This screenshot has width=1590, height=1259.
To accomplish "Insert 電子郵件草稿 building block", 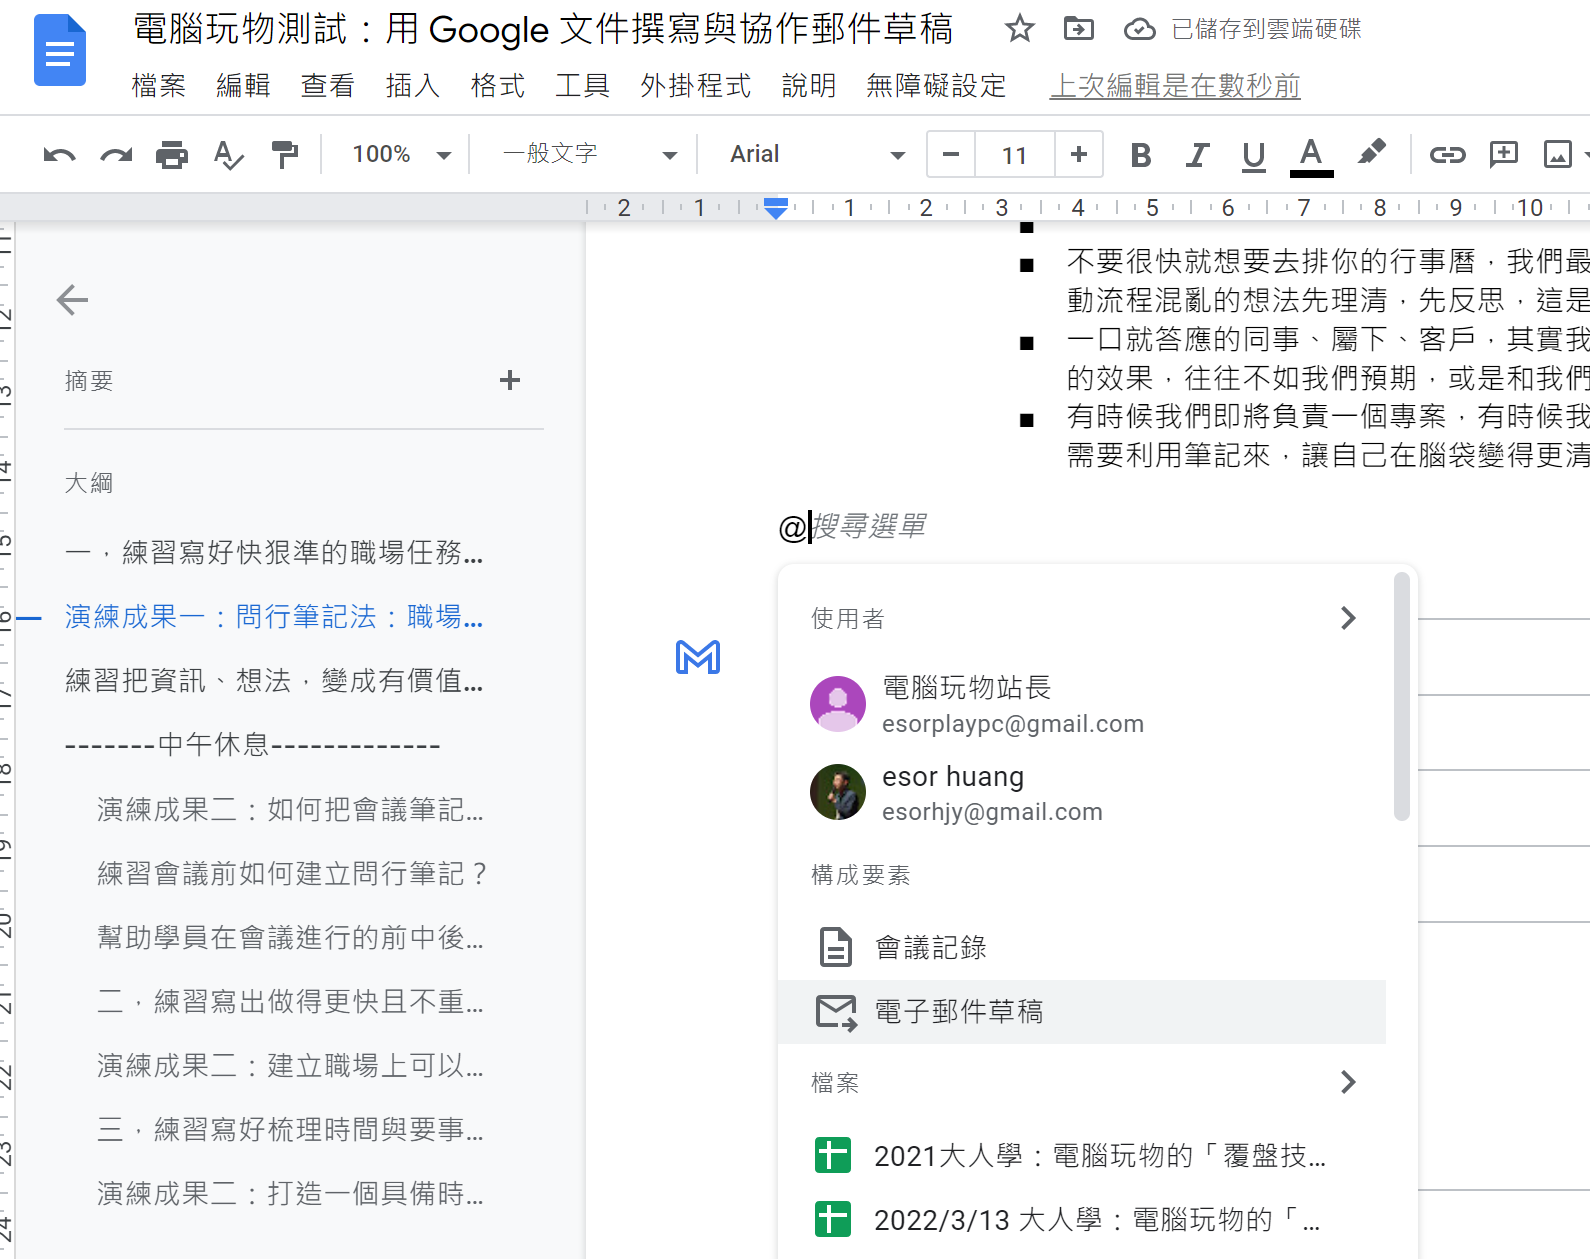I will pyautogui.click(x=1083, y=1012).
